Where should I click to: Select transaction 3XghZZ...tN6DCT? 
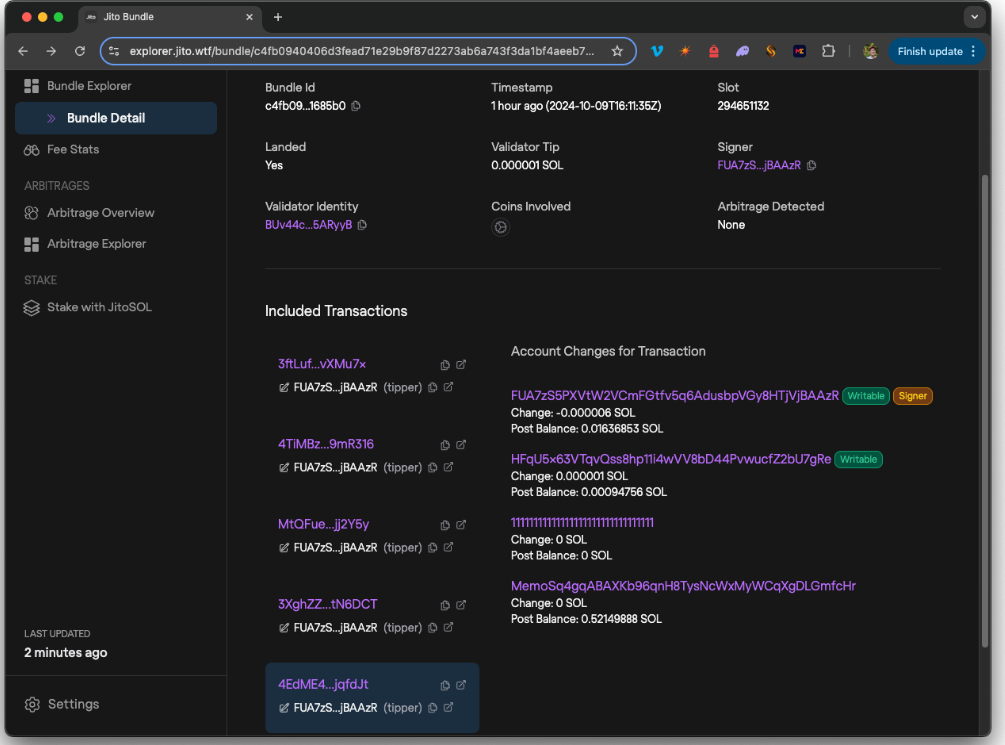(x=328, y=605)
